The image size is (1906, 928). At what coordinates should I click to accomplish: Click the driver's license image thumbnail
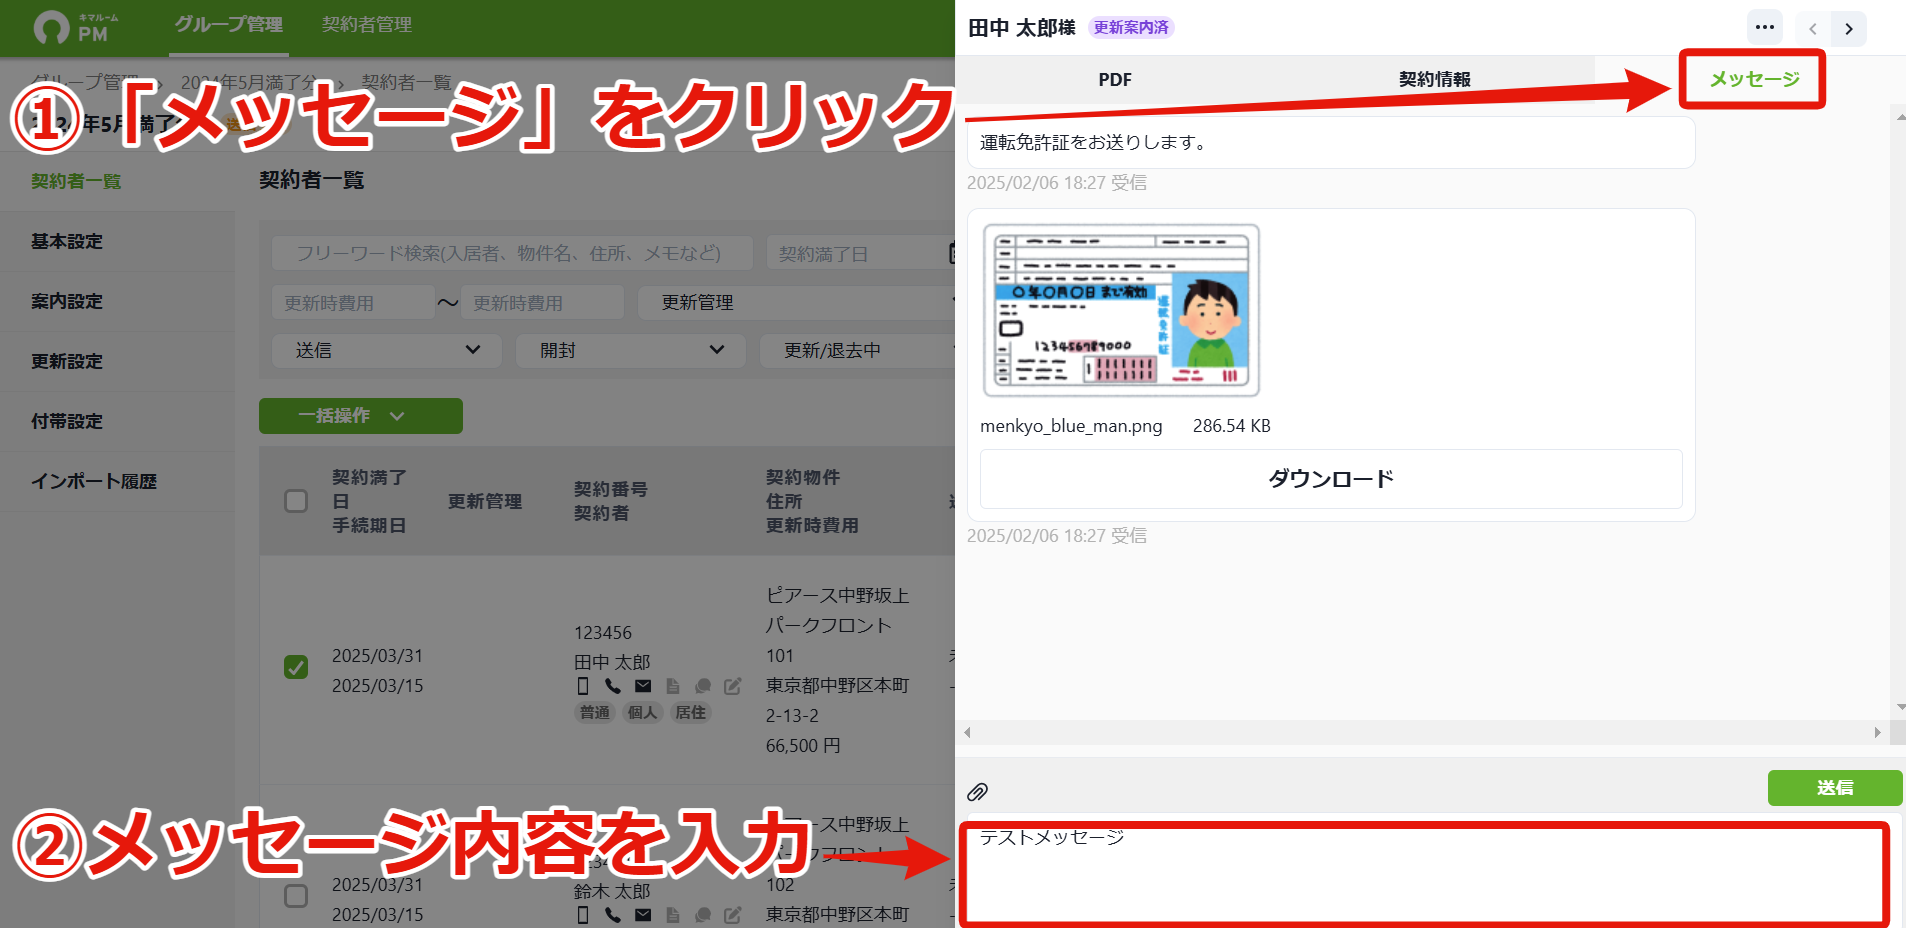[1121, 311]
